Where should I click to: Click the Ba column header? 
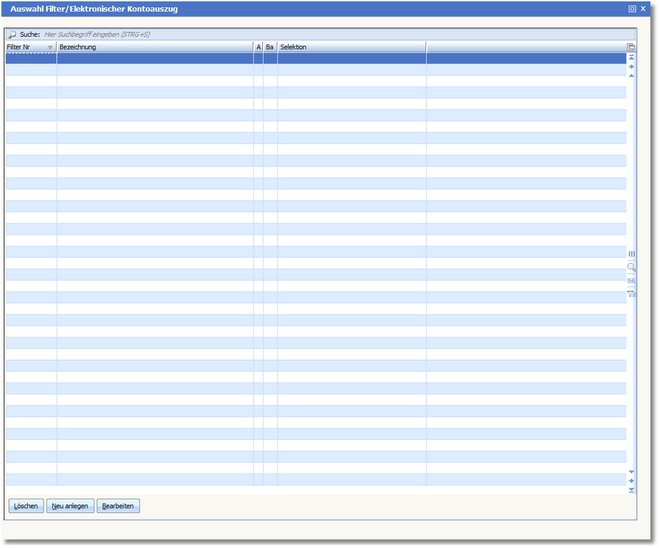[x=270, y=47]
